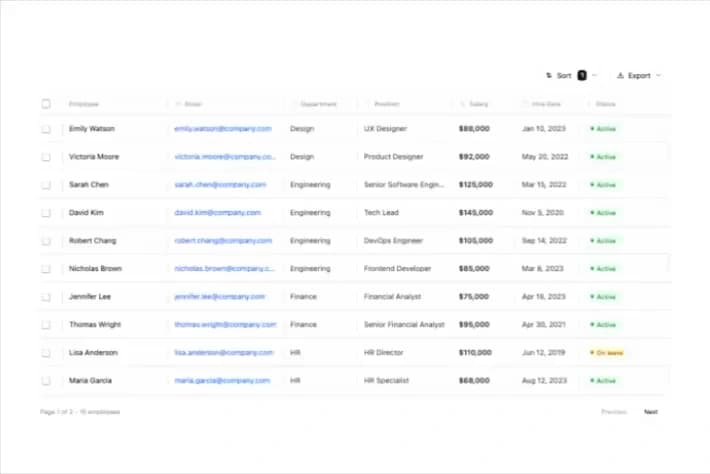
Task: Click the name David Kim
Action: coord(86,213)
